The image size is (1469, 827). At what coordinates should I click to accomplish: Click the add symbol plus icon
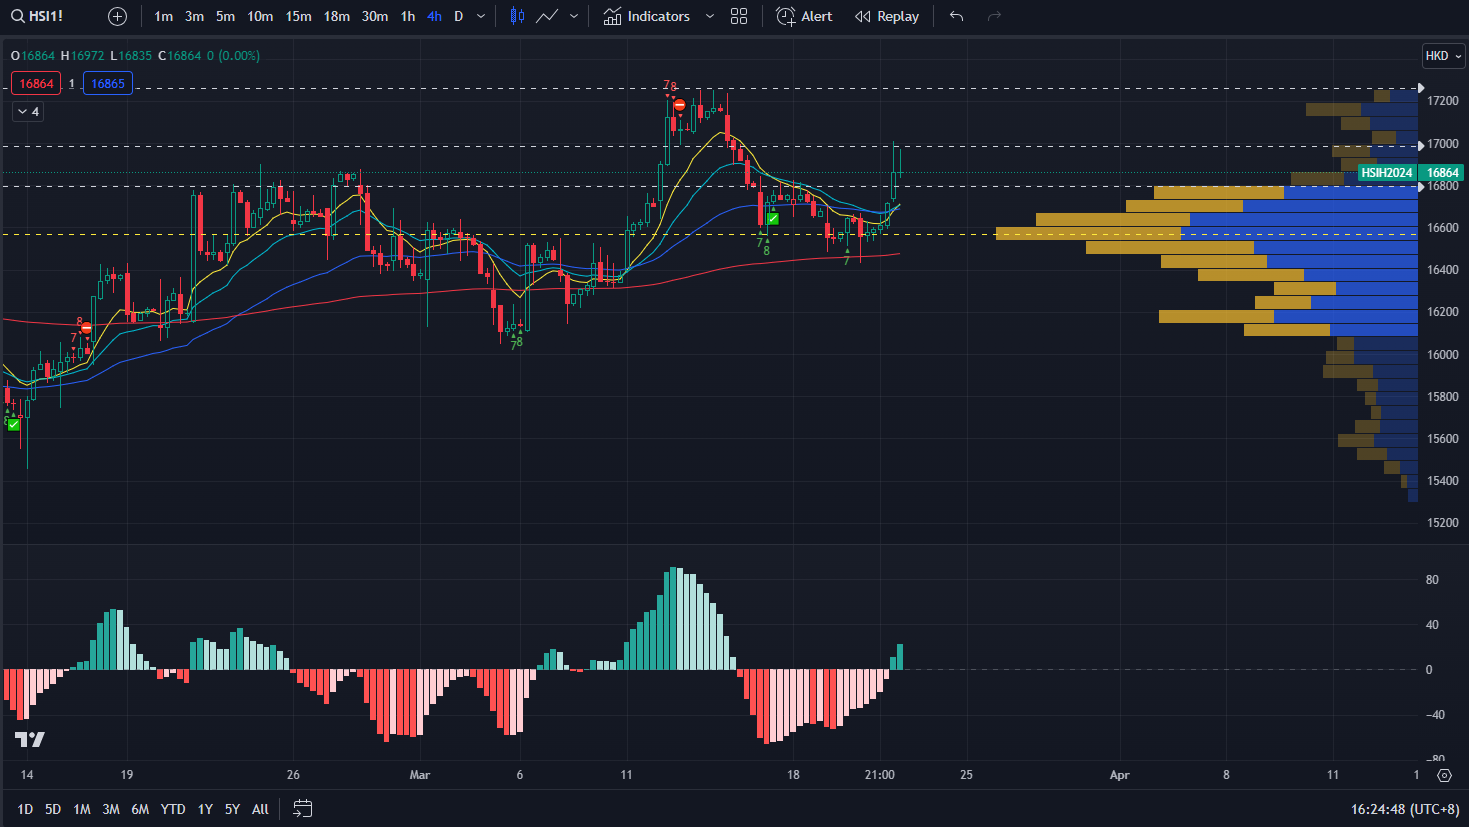tap(117, 16)
